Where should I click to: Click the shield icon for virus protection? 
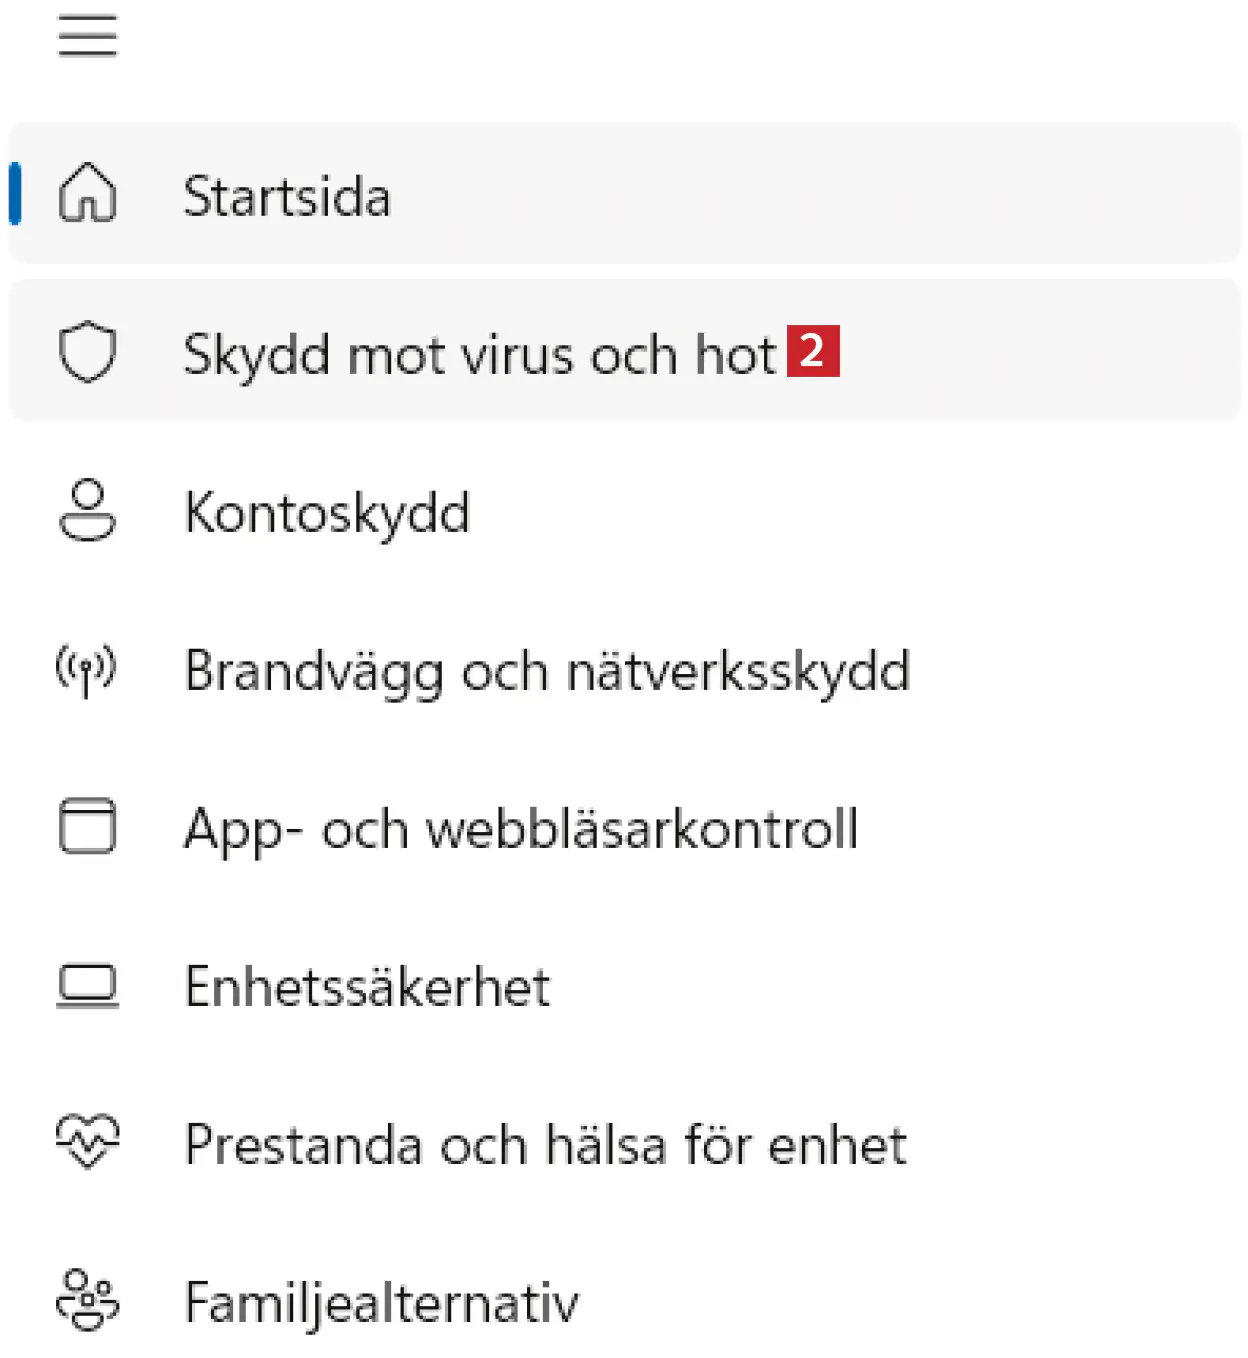click(88, 351)
